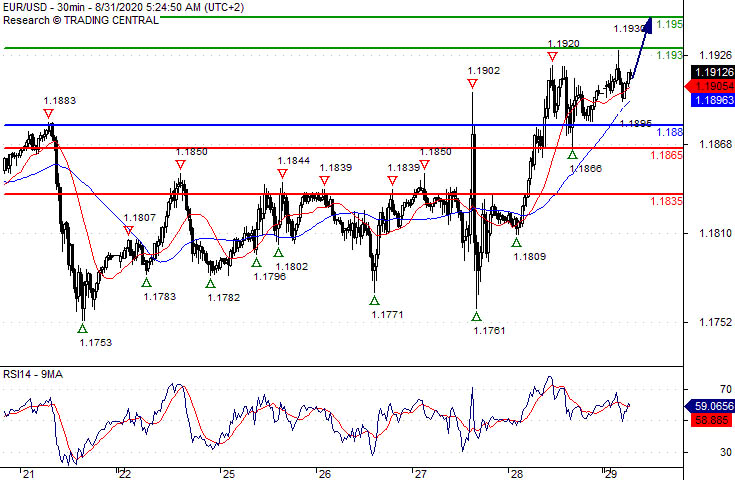The width and height of the screenshot is (735, 480).
Task: Select the green triangle at the 1.1771 low
Action: pos(374,300)
